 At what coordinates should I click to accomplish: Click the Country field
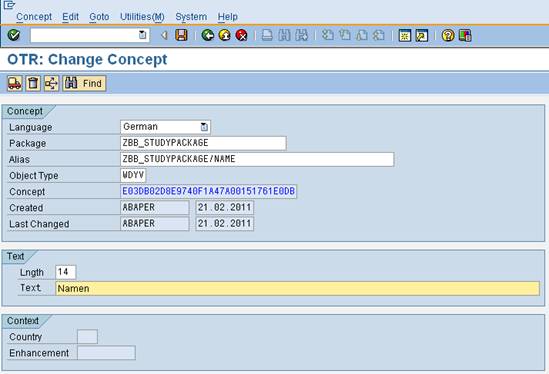[87, 337]
